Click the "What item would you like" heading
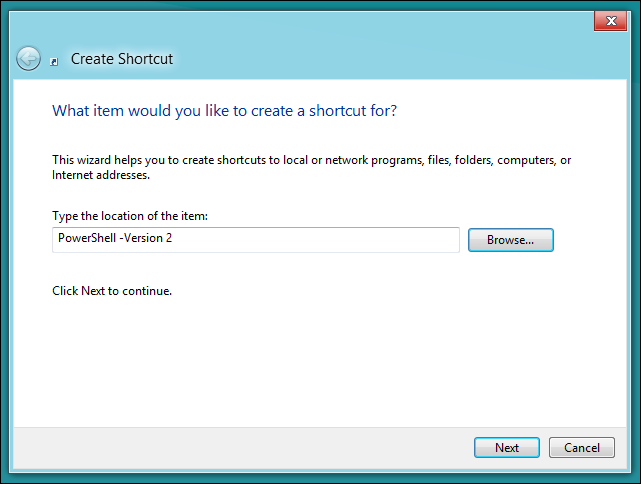This screenshot has height=484, width=641. (x=224, y=109)
